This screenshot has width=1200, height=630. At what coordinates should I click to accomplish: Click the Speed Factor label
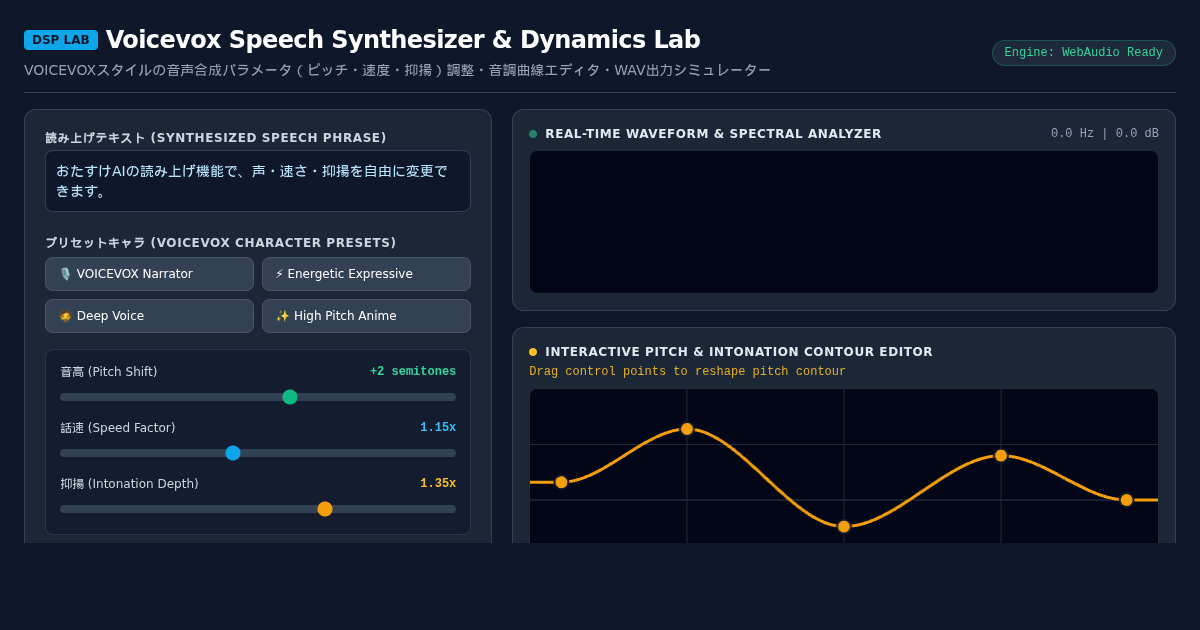(118, 428)
